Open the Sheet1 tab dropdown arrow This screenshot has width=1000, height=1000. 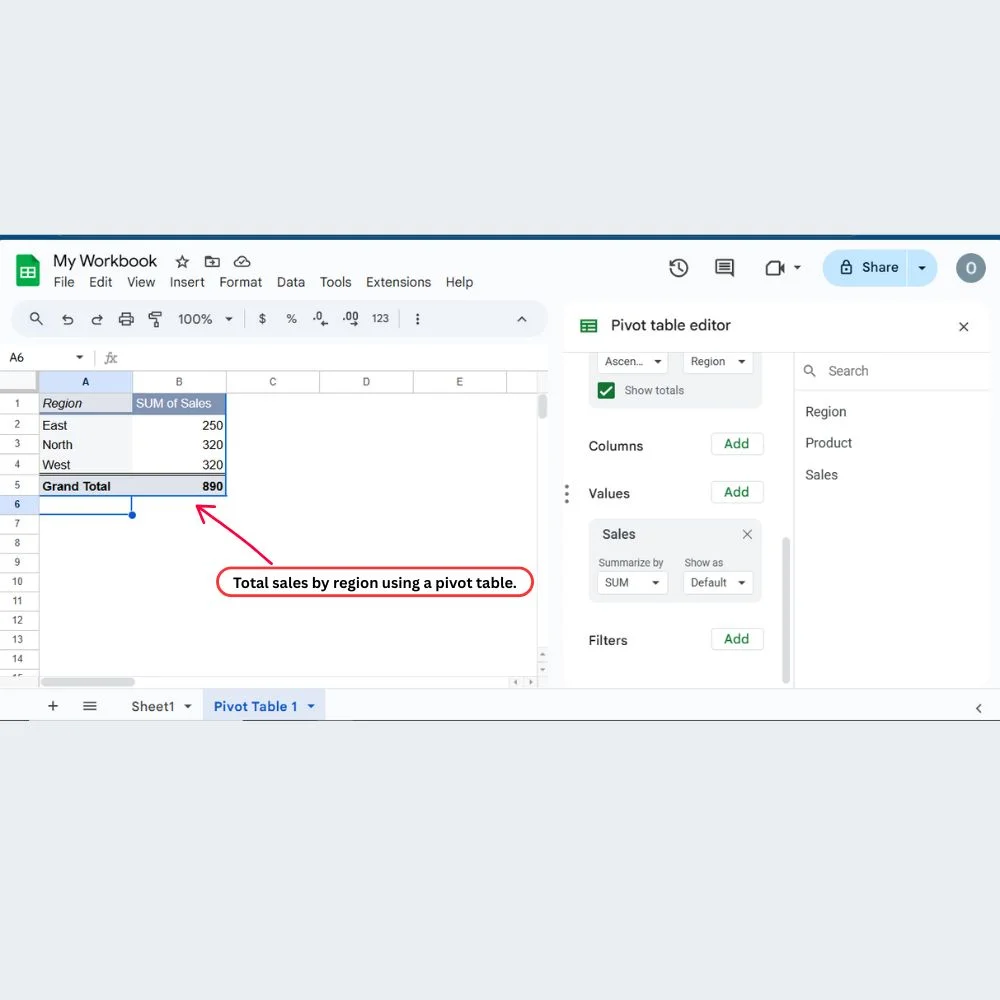click(188, 707)
